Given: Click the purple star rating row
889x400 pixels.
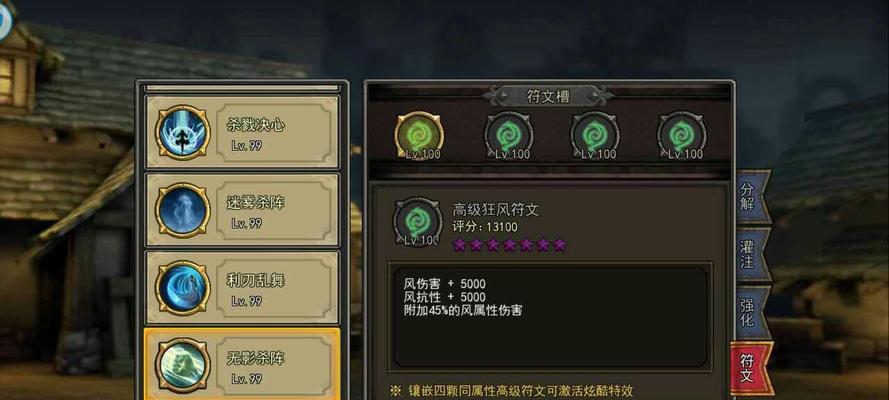Looking at the screenshot, I should (509, 245).
